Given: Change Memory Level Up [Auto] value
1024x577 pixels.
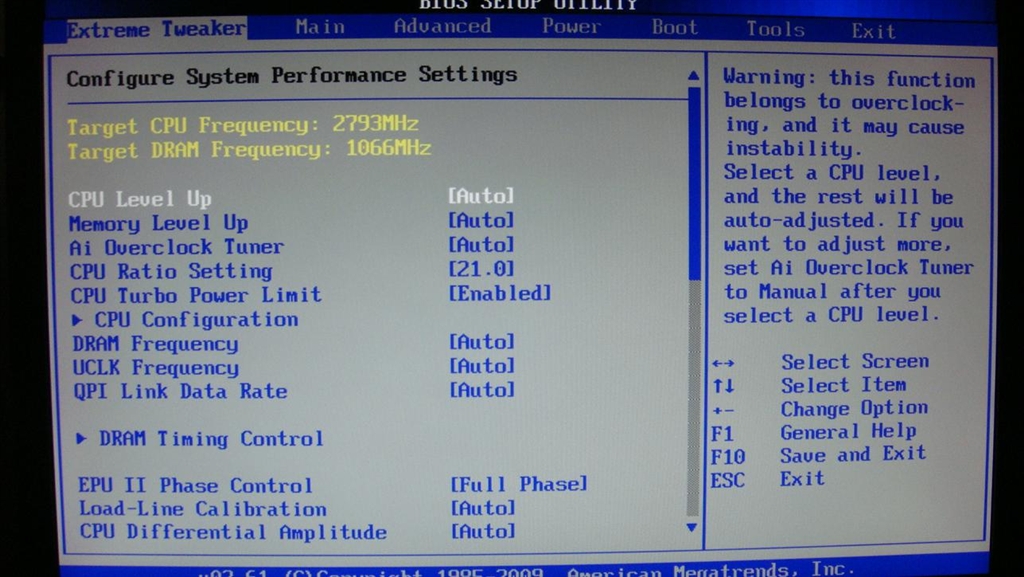Looking at the screenshot, I should [x=481, y=220].
